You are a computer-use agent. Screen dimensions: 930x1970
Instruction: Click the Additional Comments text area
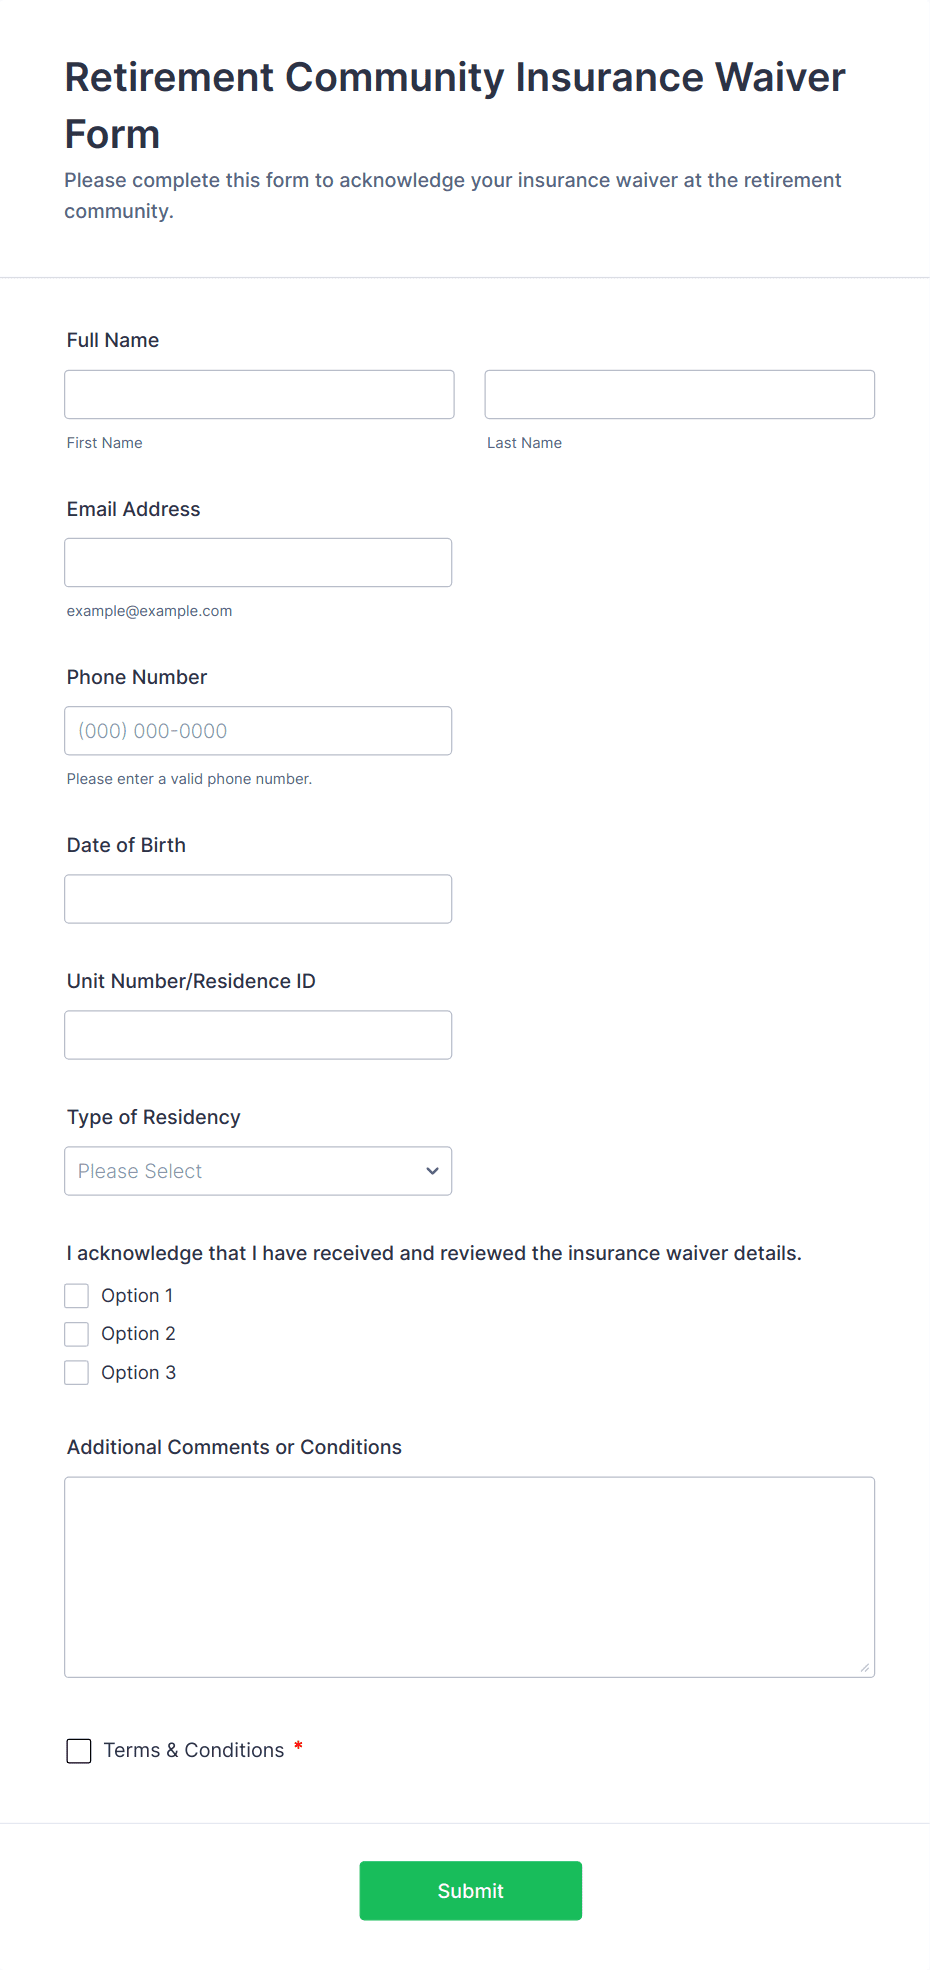[x=469, y=1577]
